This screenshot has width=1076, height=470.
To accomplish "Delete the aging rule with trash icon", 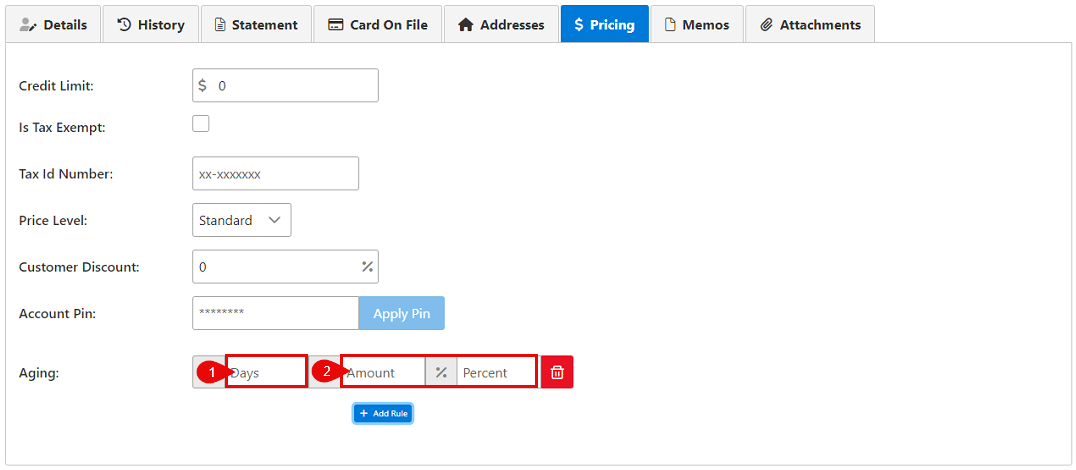I will pos(557,372).
